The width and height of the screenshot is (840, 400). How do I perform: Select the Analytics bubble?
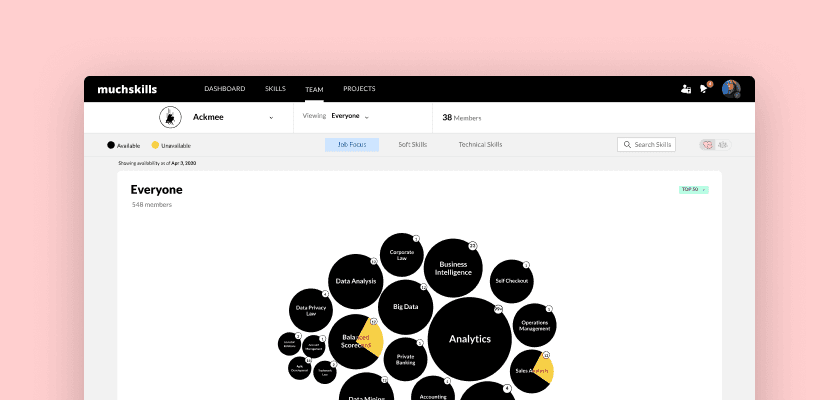point(470,339)
